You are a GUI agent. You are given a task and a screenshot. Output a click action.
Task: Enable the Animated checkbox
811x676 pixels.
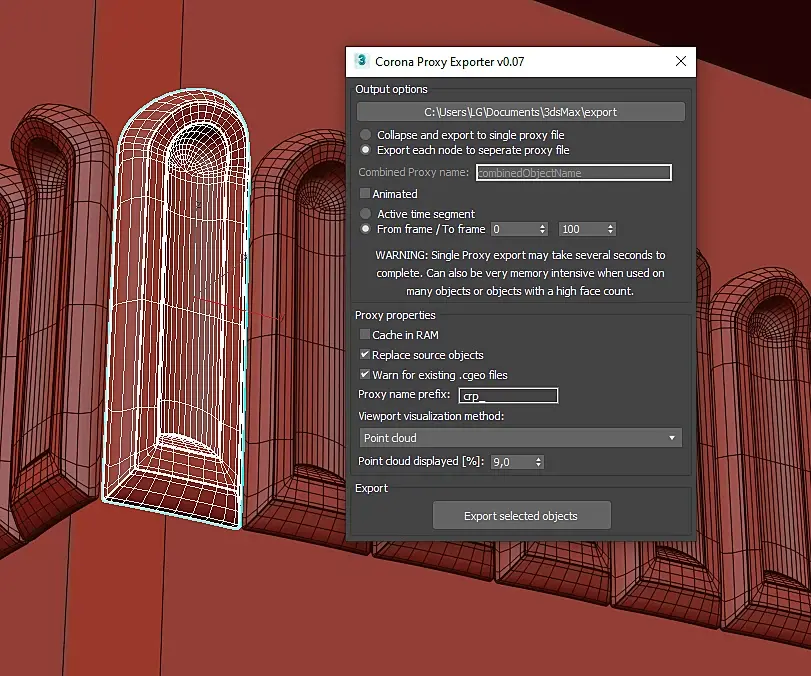365,193
